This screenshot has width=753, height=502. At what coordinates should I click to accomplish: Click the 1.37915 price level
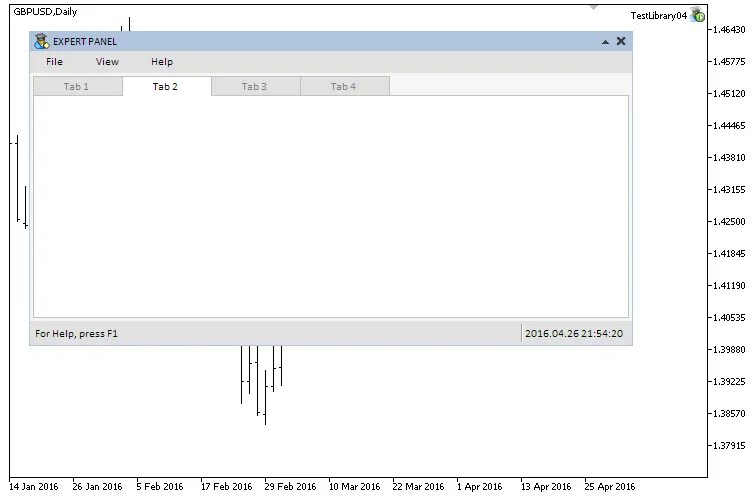click(729, 445)
